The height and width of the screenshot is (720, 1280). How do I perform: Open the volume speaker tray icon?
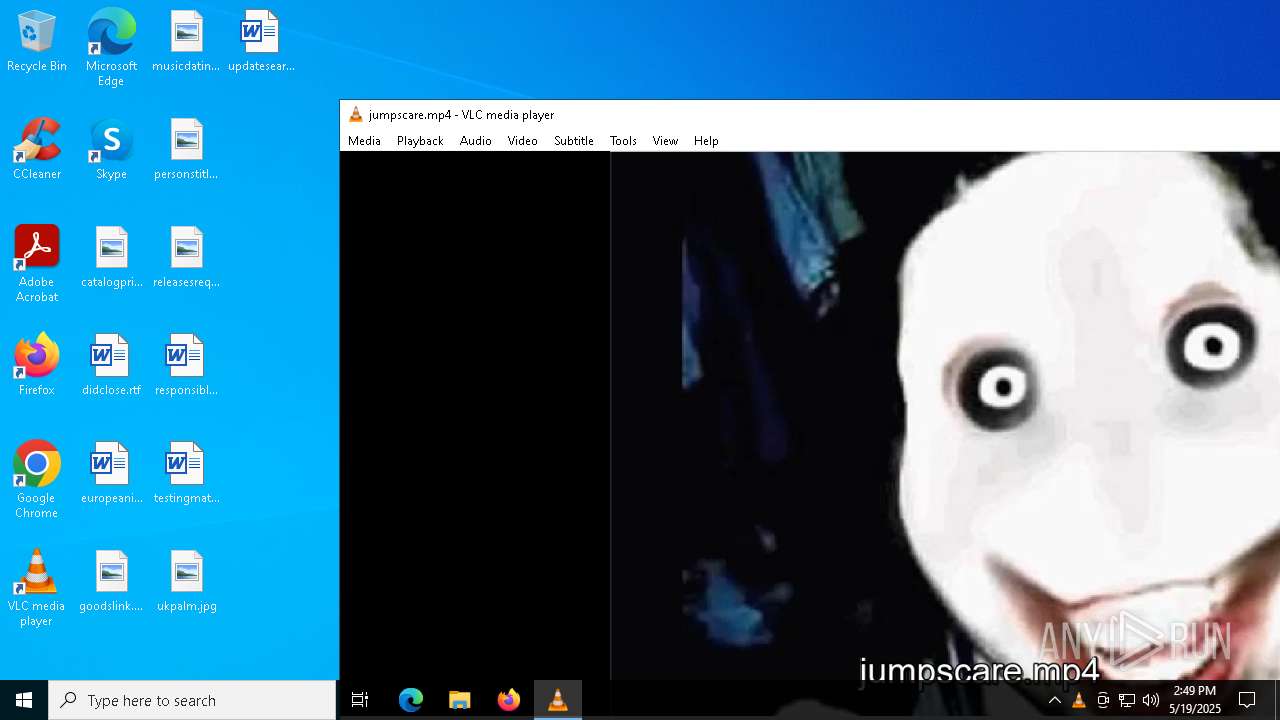pos(1151,700)
